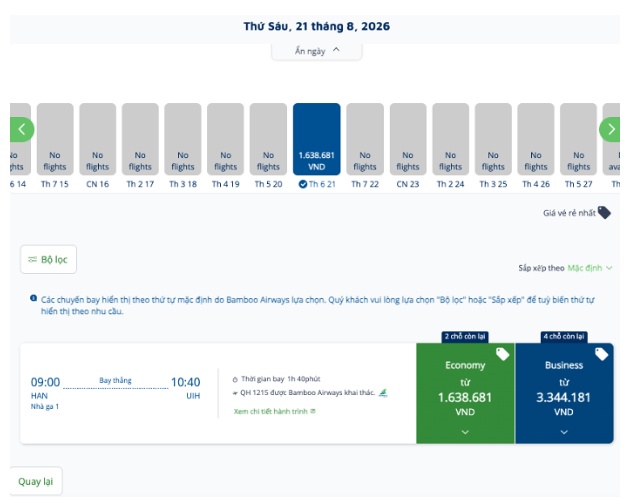Select date tab Th 5 27
Image resolution: width=635 pixels, height=498 pixels.
(x=579, y=146)
